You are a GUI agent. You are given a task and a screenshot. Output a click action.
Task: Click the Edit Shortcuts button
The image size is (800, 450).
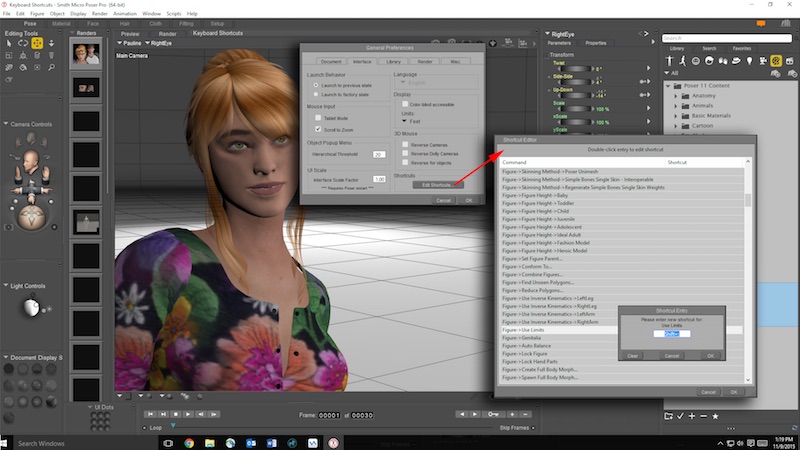pos(437,185)
